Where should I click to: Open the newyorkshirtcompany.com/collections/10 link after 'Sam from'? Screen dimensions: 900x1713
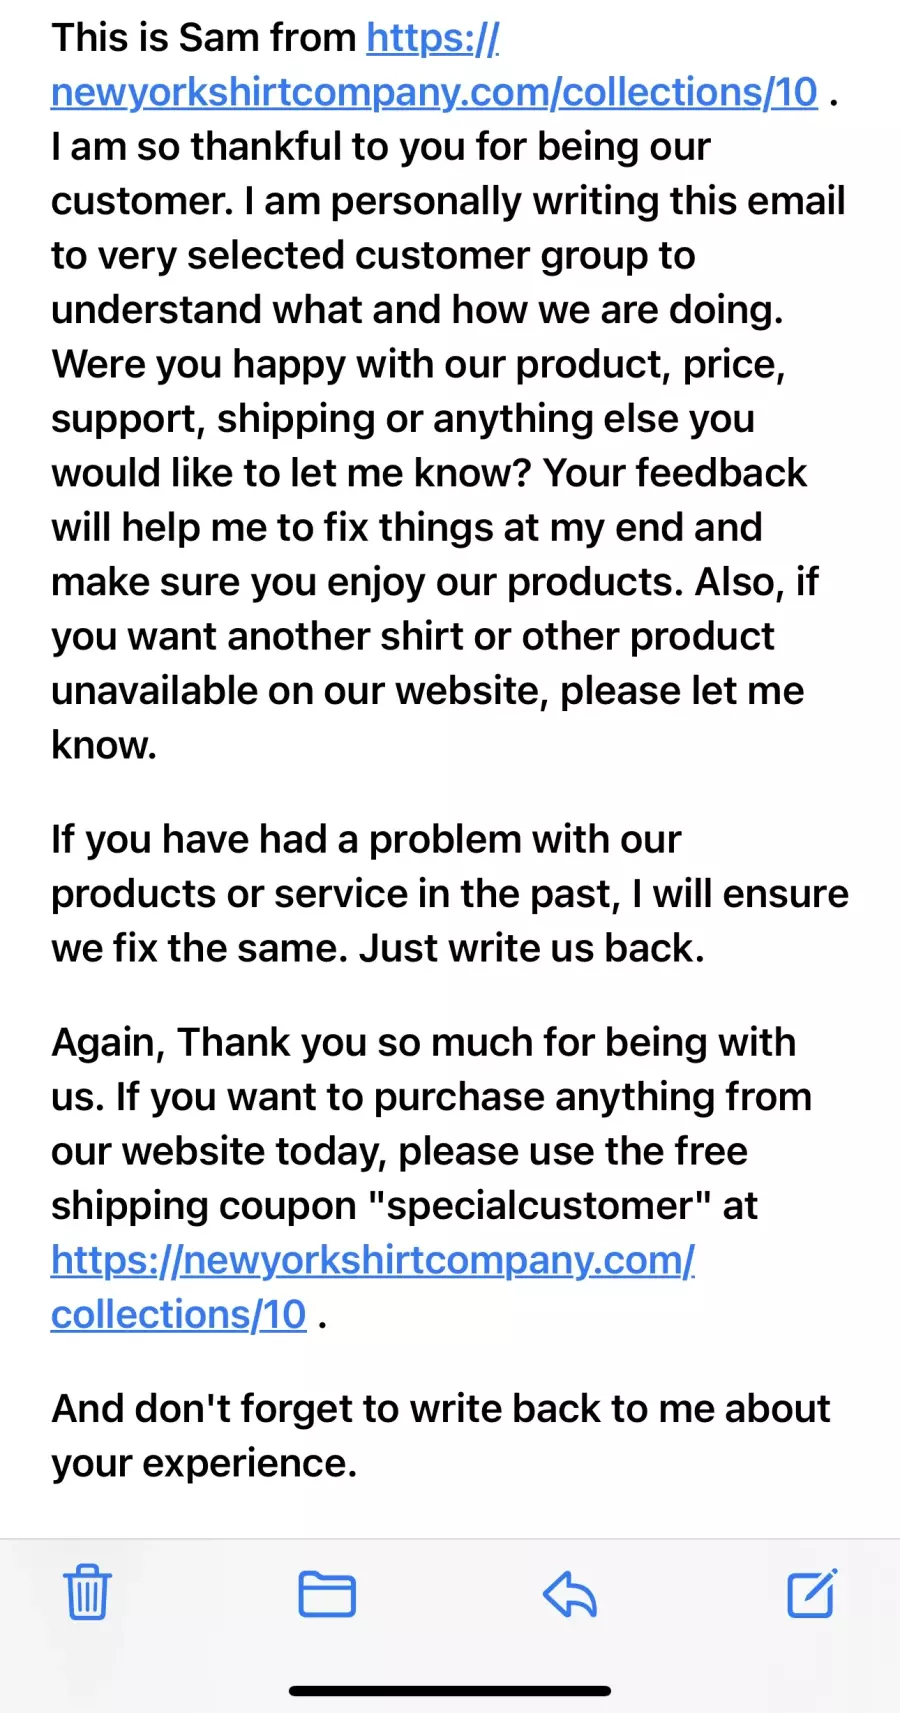pyautogui.click(x=434, y=92)
